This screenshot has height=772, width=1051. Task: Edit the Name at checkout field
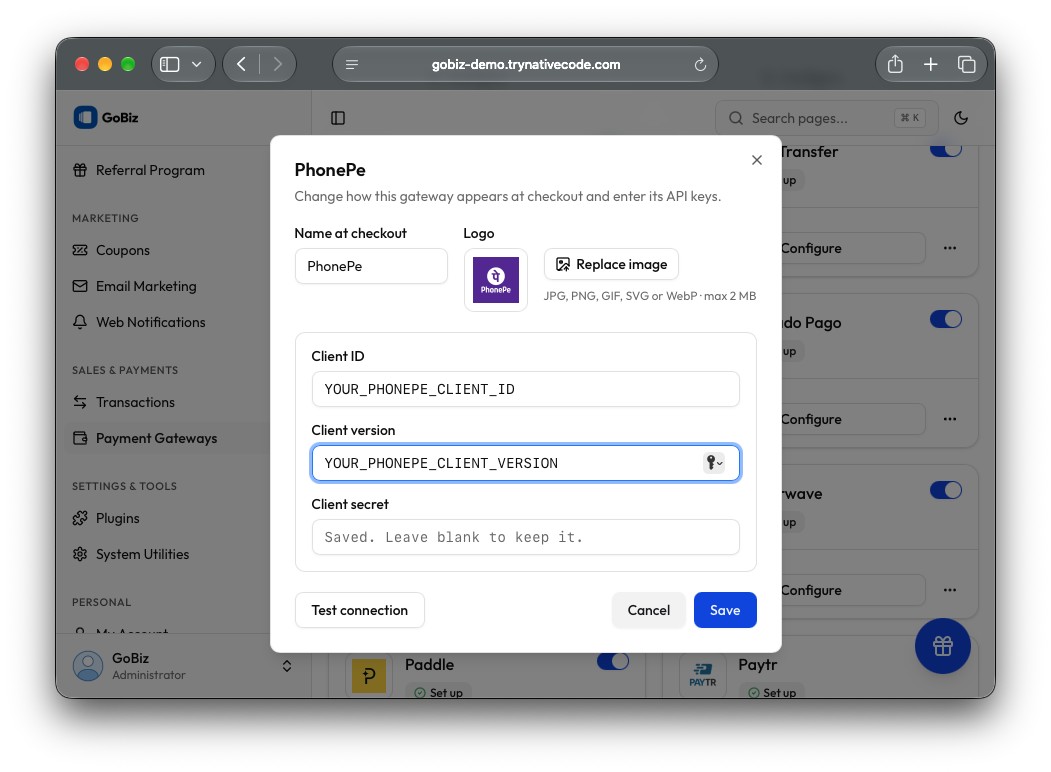371,266
